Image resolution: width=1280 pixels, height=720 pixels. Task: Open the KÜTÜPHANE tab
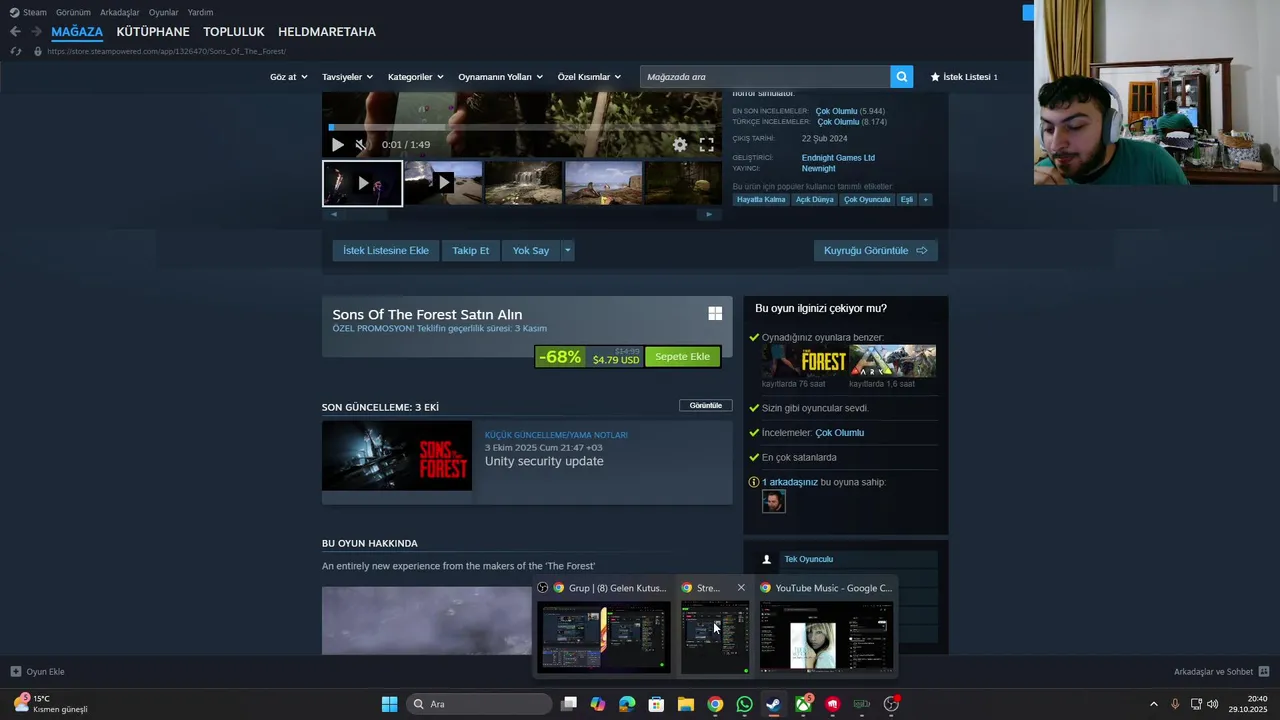[153, 32]
